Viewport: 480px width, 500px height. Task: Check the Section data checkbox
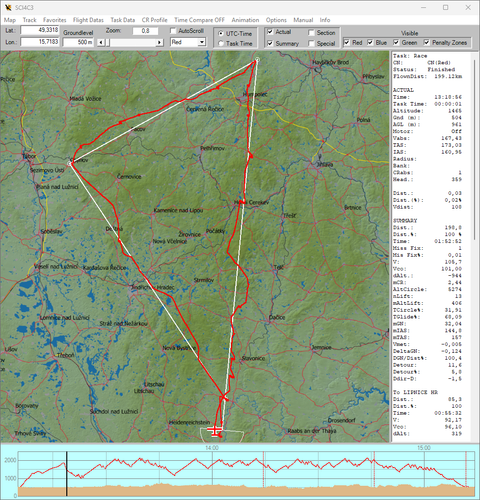tap(311, 33)
